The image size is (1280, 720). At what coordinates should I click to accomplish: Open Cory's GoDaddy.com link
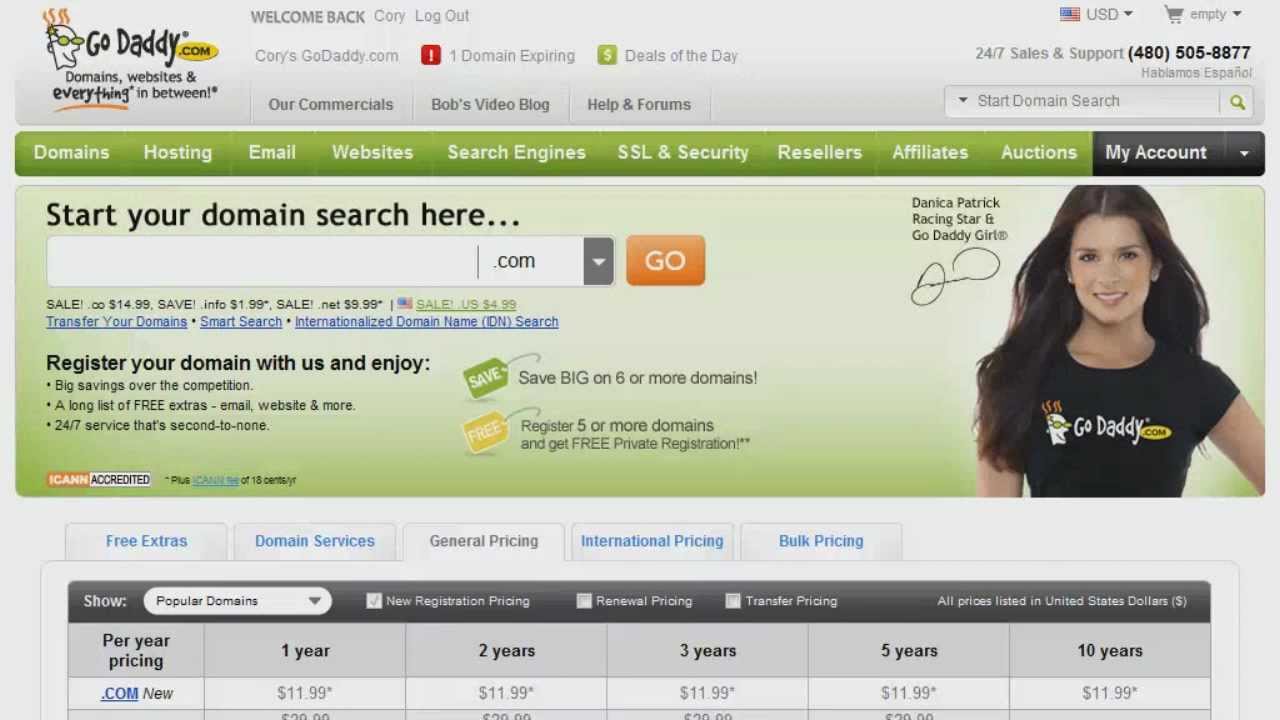point(327,56)
